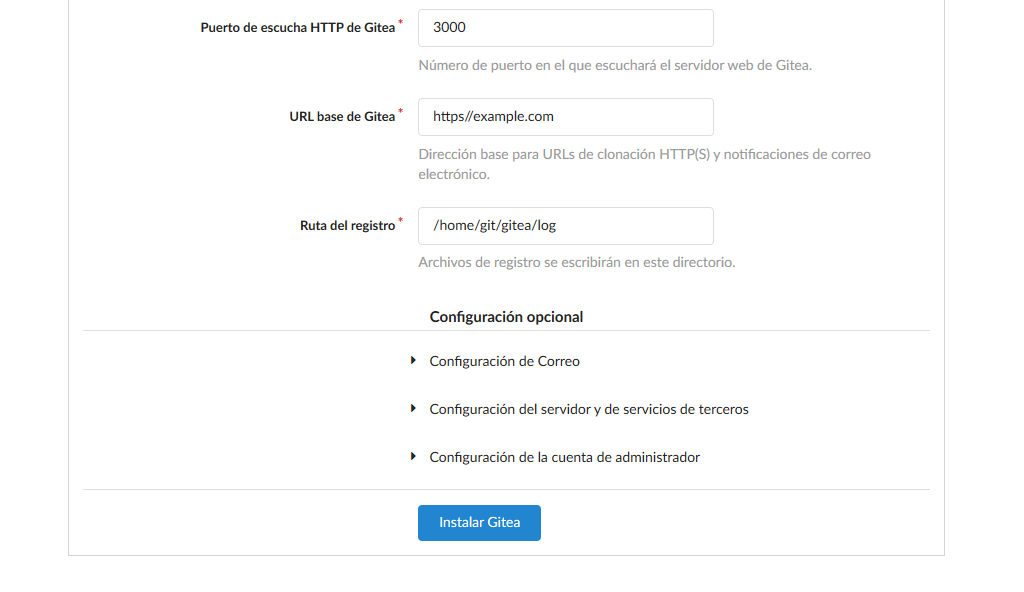Viewport: 1024px width, 592px height.
Task: Open Configuración del servidor y de servicios de terceros
Action: click(588, 409)
